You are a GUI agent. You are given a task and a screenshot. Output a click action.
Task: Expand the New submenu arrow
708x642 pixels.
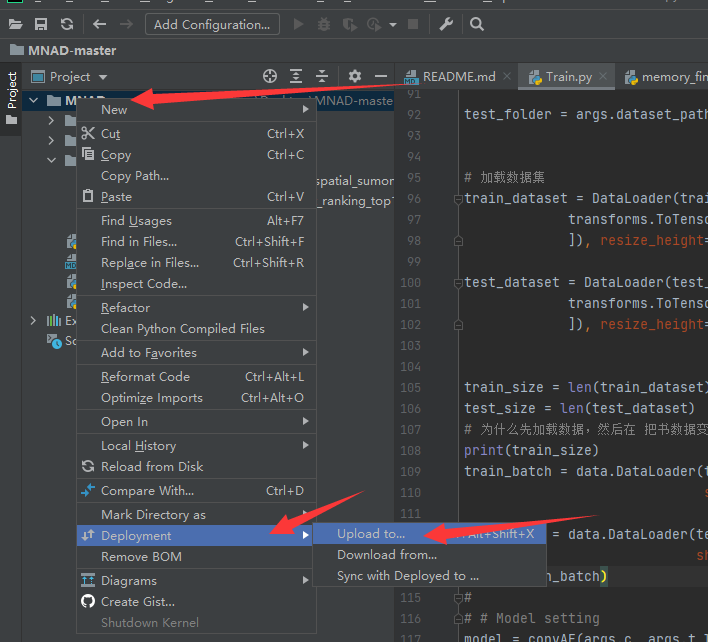tap(306, 109)
